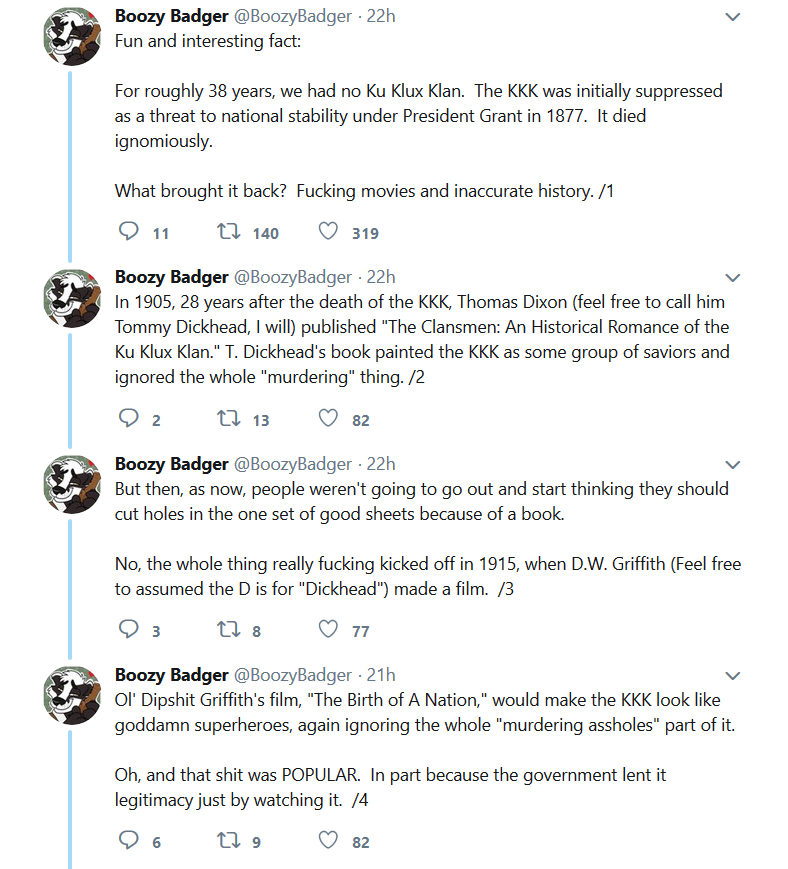Reply to the Birth of A Nation tweet
The width and height of the screenshot is (788, 869).
pyautogui.click(x=129, y=840)
